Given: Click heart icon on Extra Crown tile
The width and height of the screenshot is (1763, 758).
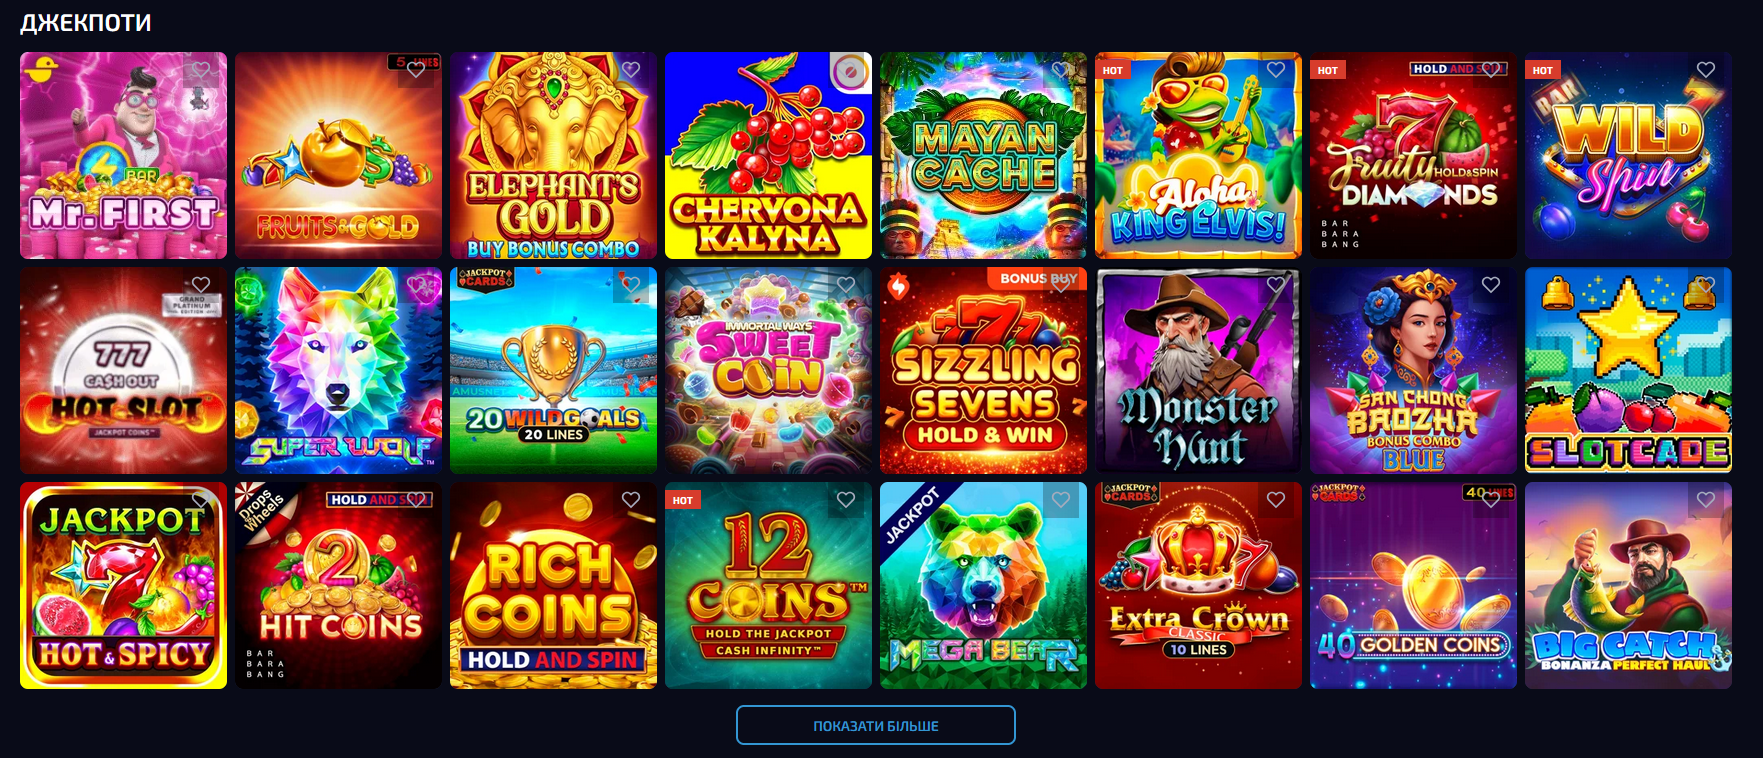Looking at the screenshot, I should pos(1276,500).
